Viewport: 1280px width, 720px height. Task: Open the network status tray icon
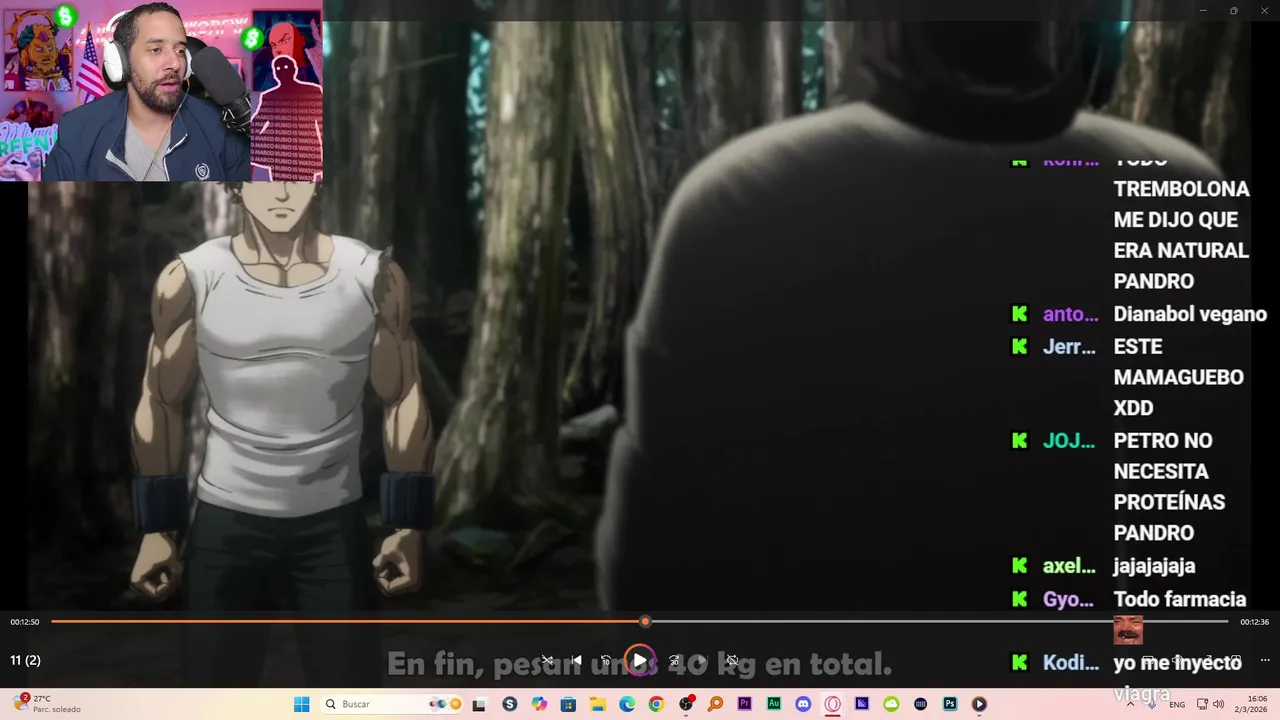[1203, 704]
